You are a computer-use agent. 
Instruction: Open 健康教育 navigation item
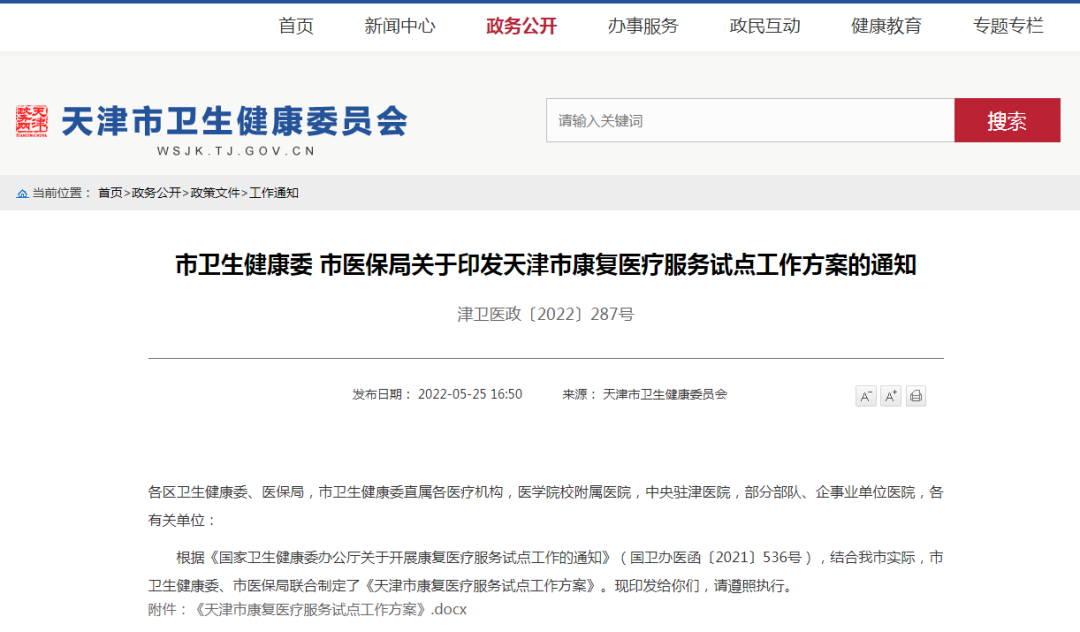tap(886, 26)
